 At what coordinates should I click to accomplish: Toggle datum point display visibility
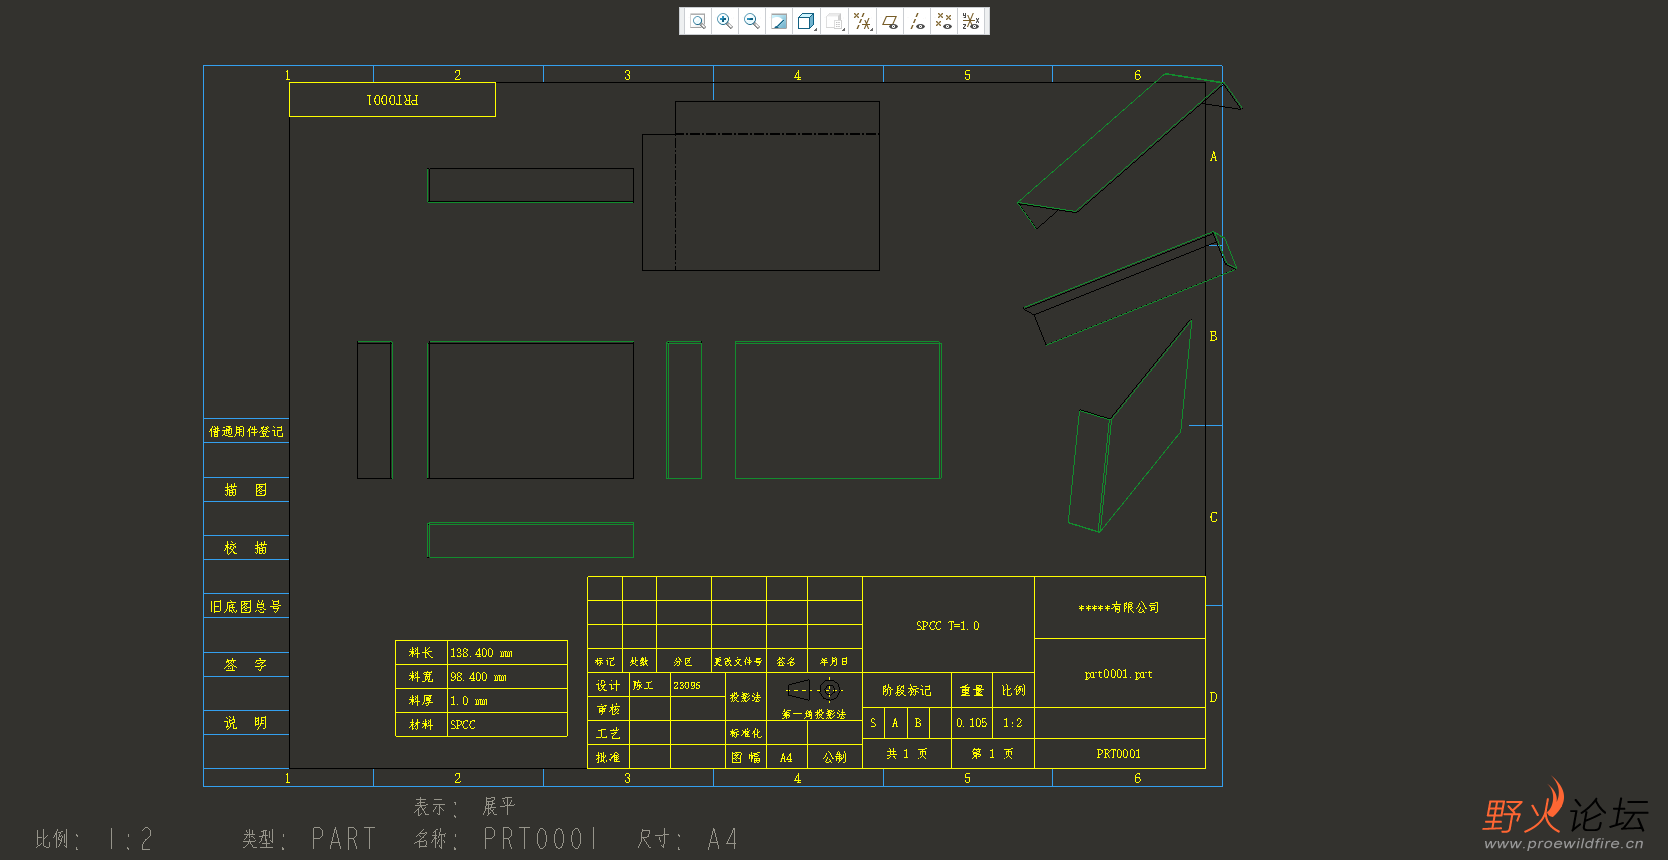pyautogui.click(x=944, y=21)
